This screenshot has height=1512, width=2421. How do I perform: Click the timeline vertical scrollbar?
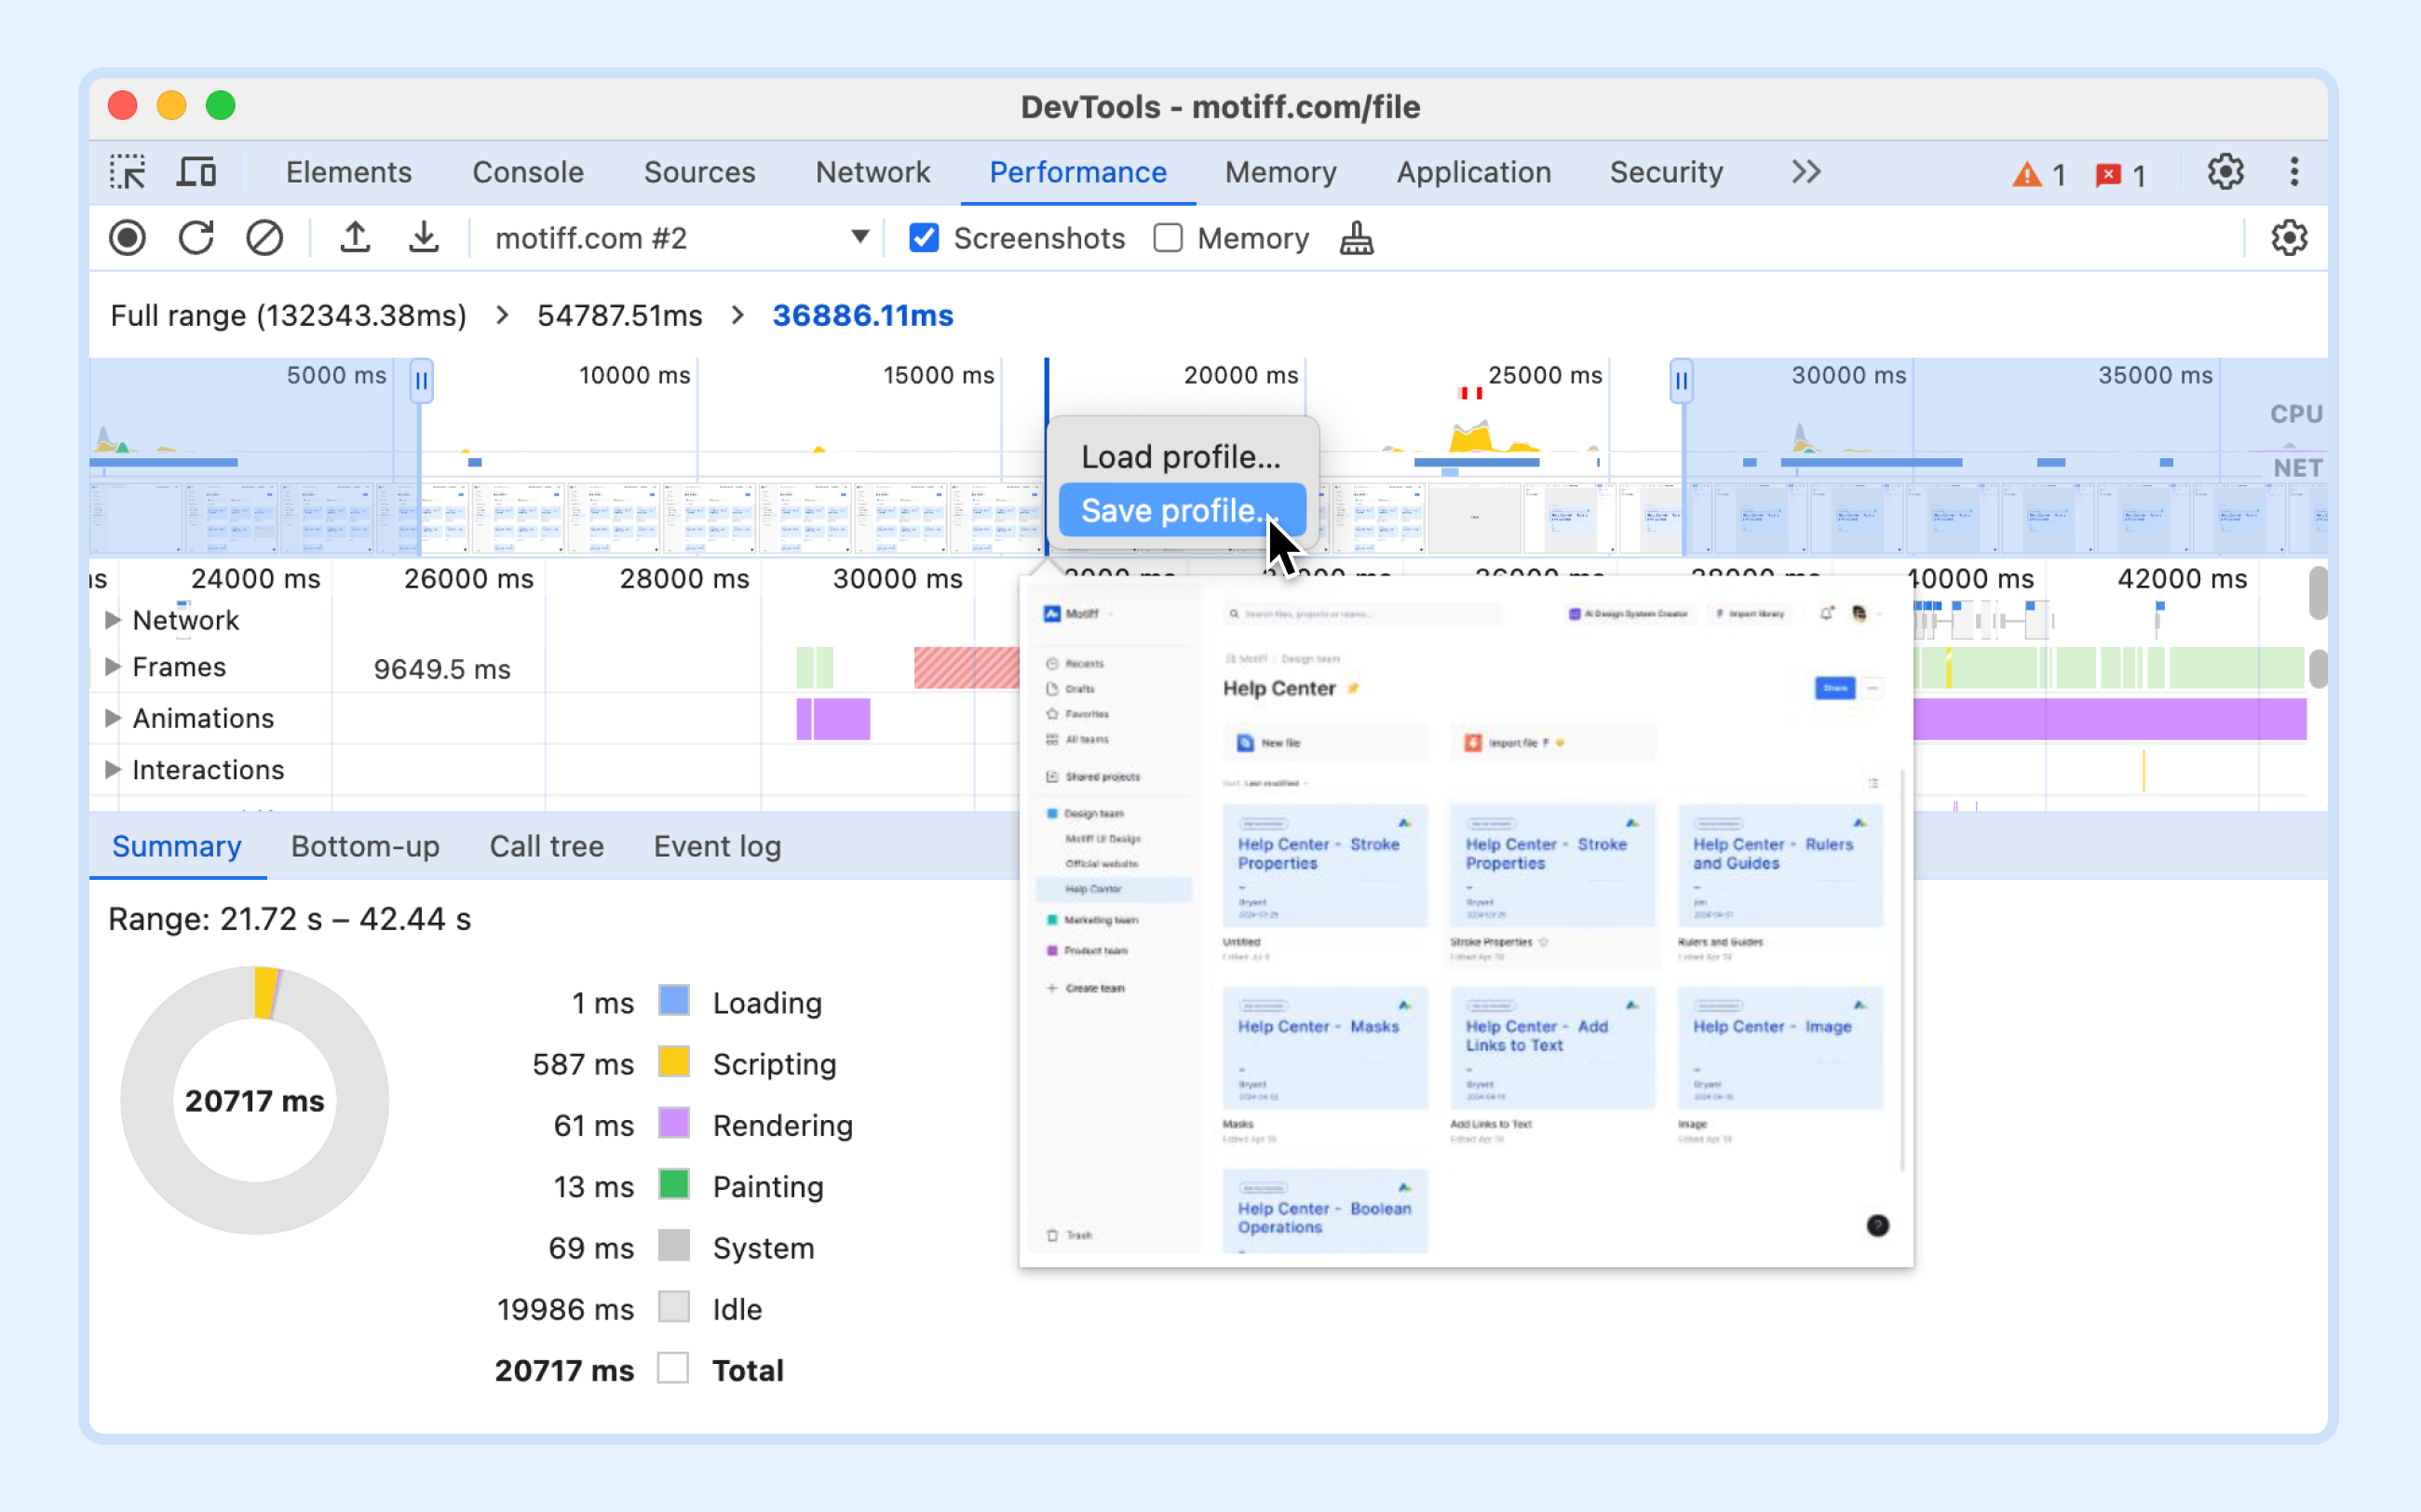click(x=2318, y=594)
